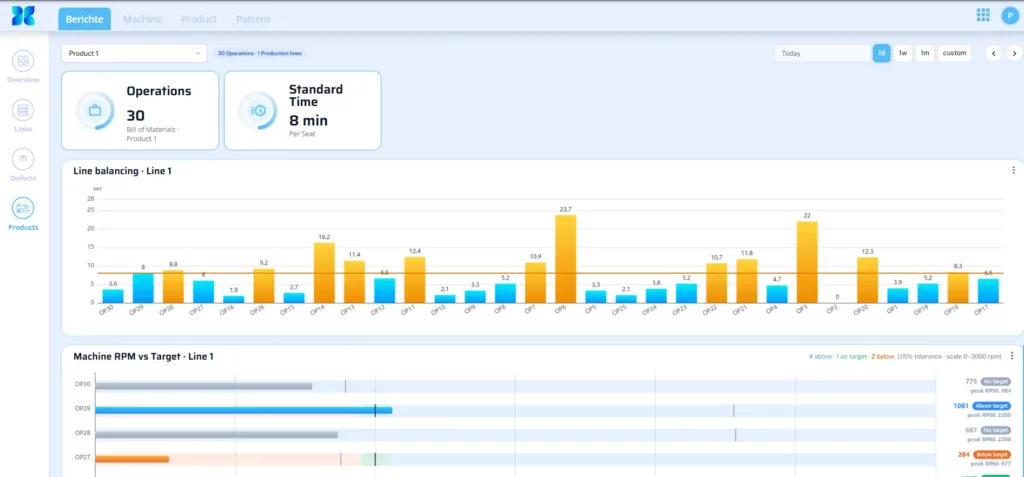Click the OP28 gray RPM progress bar
Image resolution: width=1024 pixels, height=477 pixels.
point(216,435)
